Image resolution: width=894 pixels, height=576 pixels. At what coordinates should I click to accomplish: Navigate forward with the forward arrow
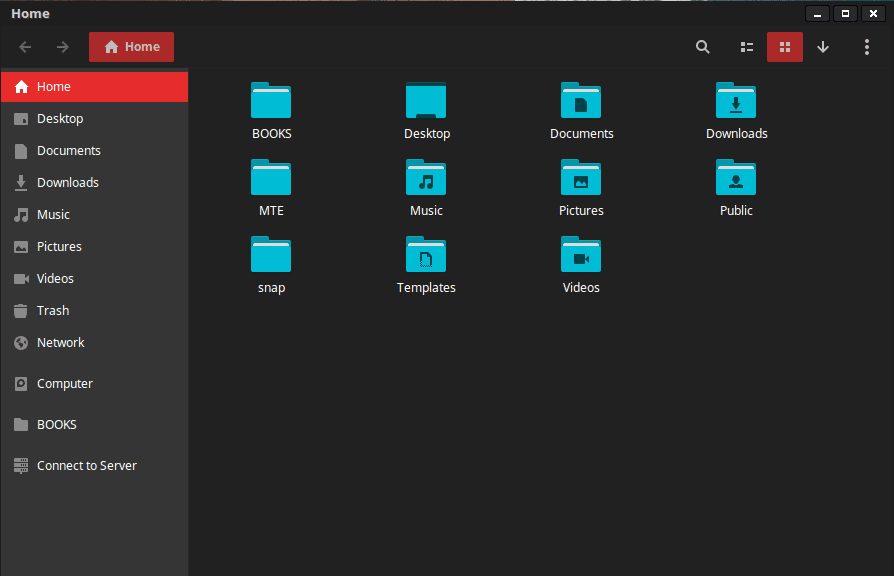pos(62,46)
